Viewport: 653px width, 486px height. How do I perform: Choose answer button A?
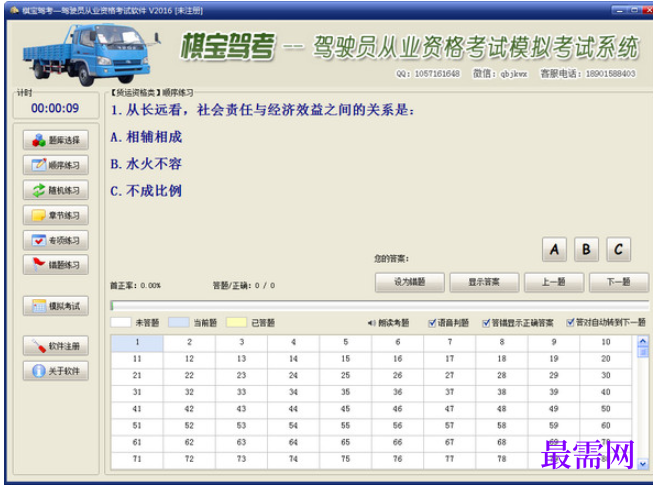coord(554,249)
